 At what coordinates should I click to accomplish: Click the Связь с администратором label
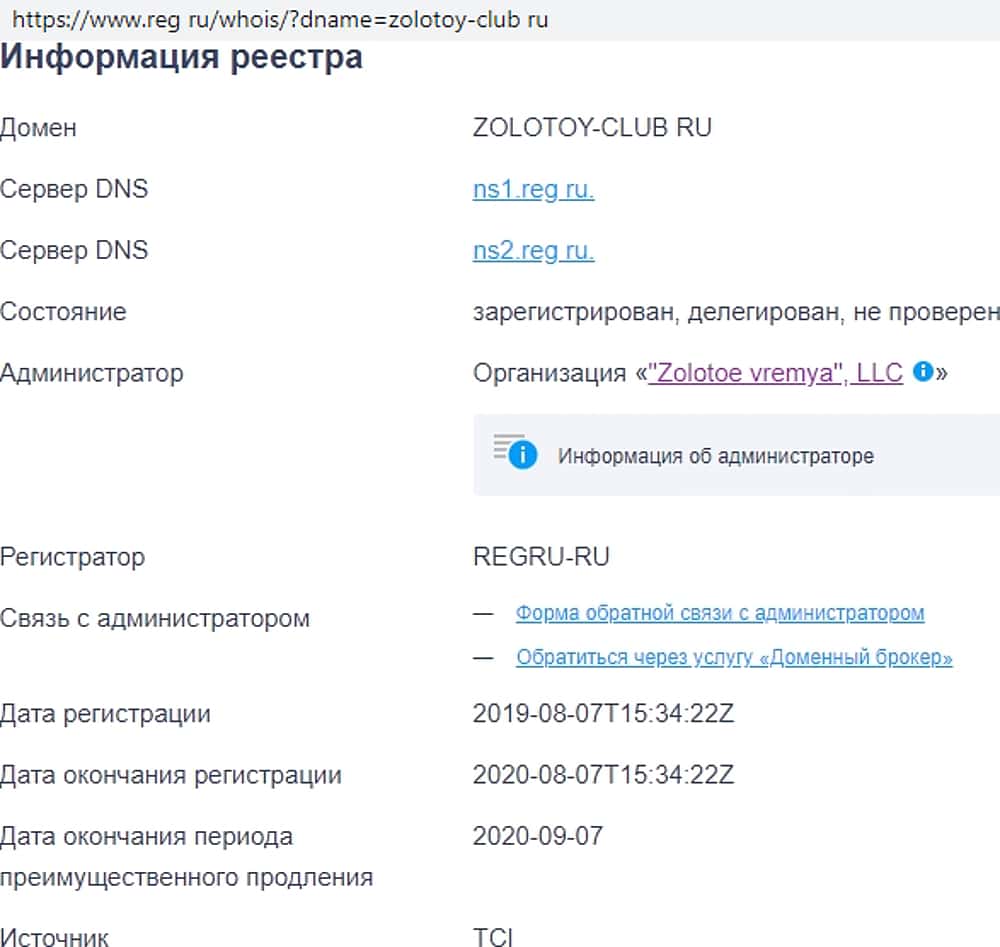pyautogui.click(x=155, y=618)
